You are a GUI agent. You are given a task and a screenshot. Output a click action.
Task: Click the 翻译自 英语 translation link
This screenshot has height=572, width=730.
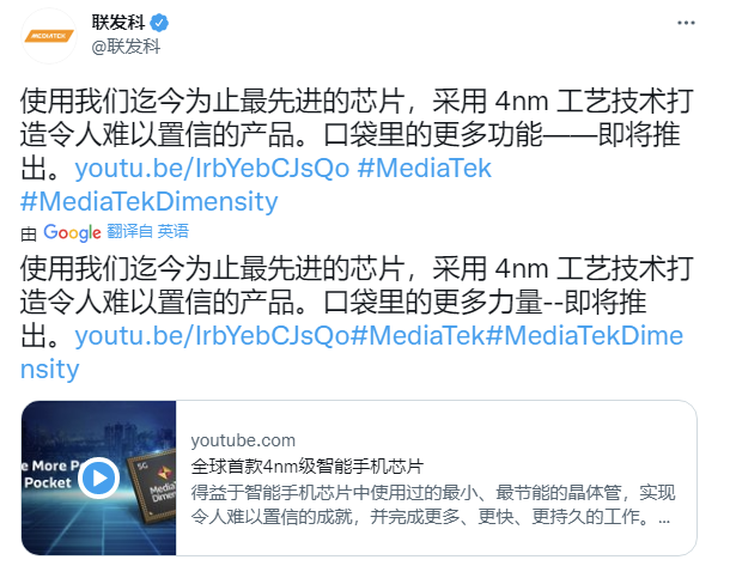pyautogui.click(x=148, y=231)
